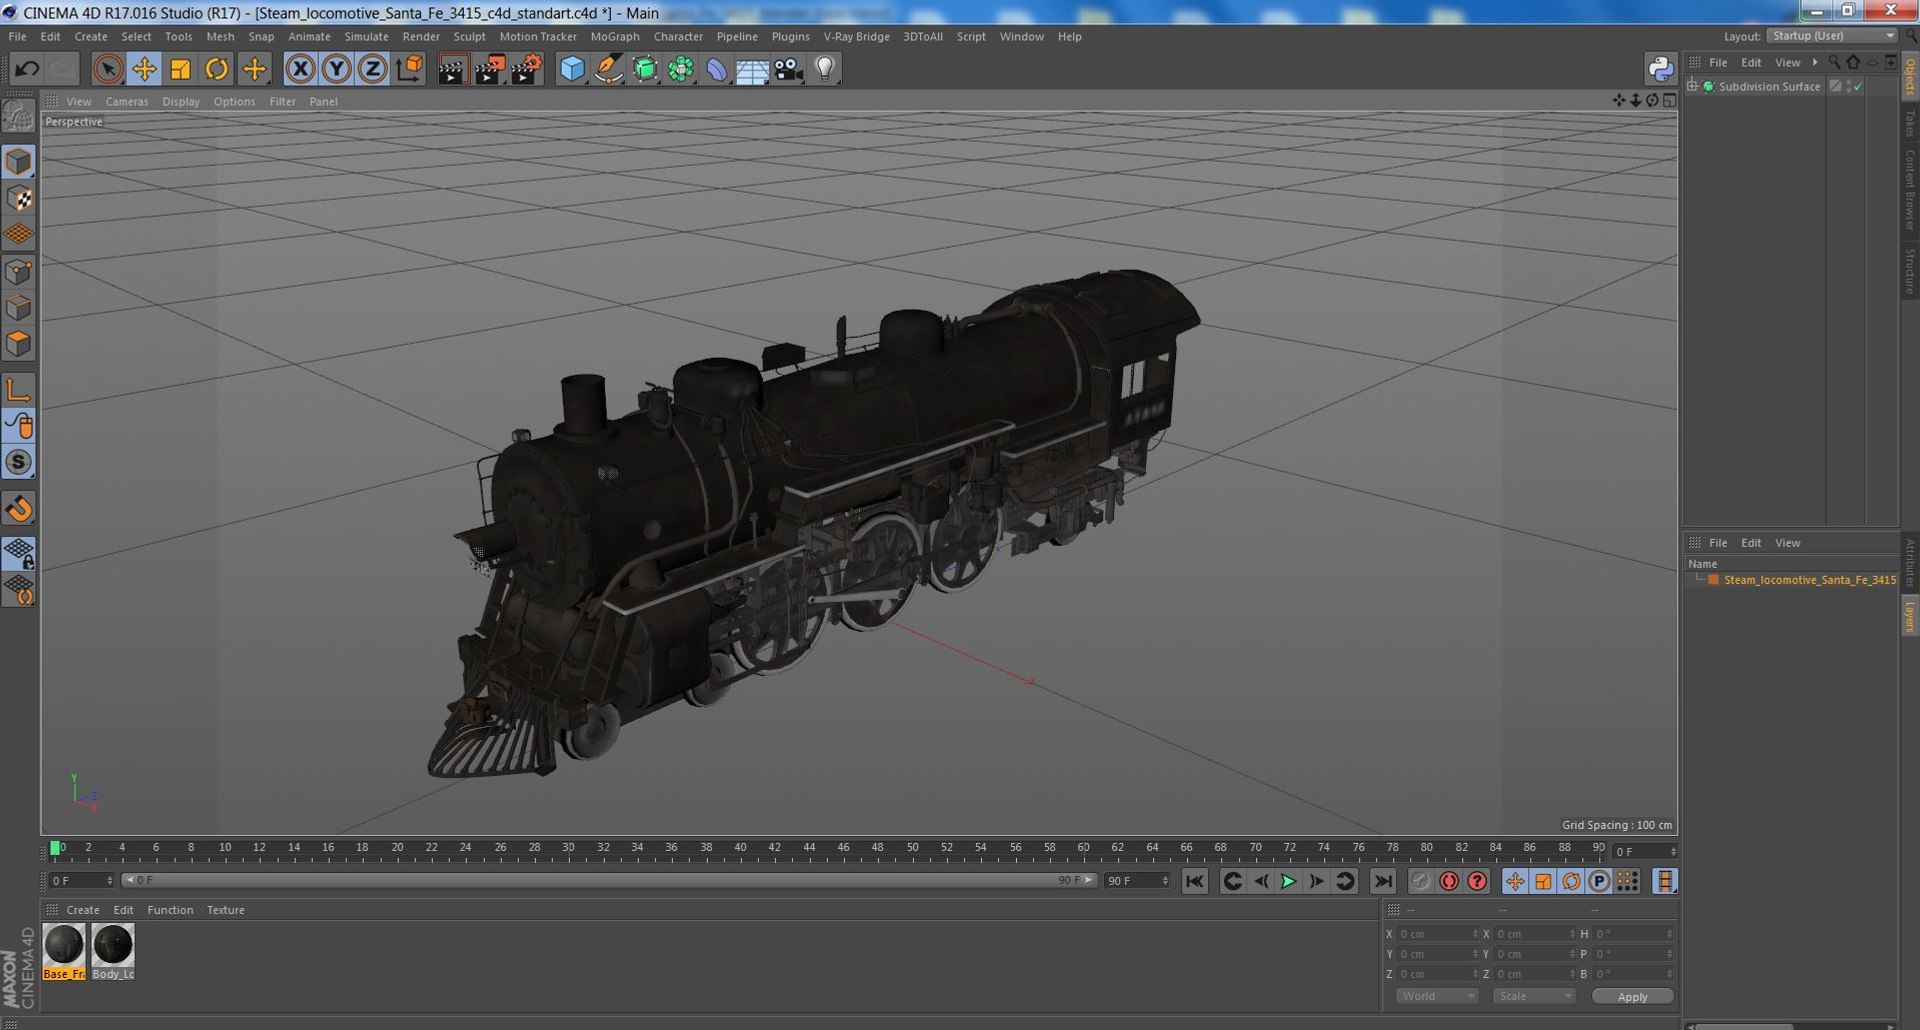Screen dimensions: 1920x1030
Task: Open the Layout dropdown Startup (User)
Action: pyautogui.click(x=1831, y=36)
